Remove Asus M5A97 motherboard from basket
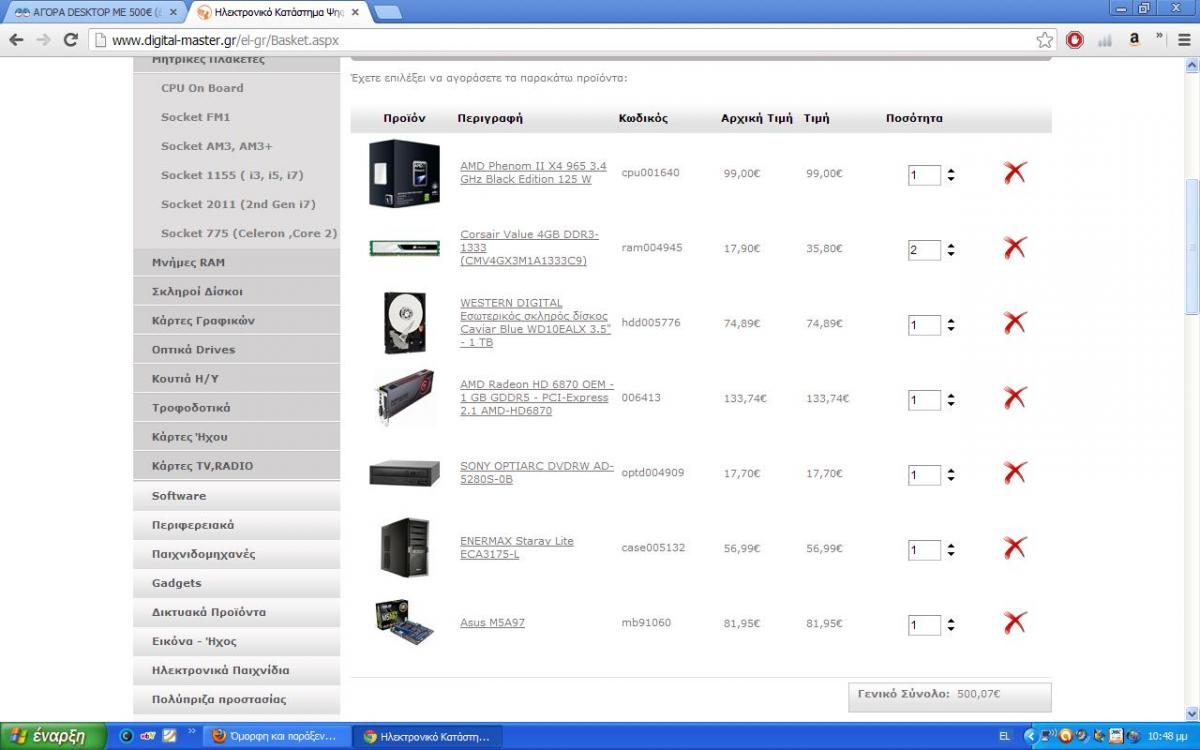Viewport: 1200px width, 750px height. point(1015,623)
